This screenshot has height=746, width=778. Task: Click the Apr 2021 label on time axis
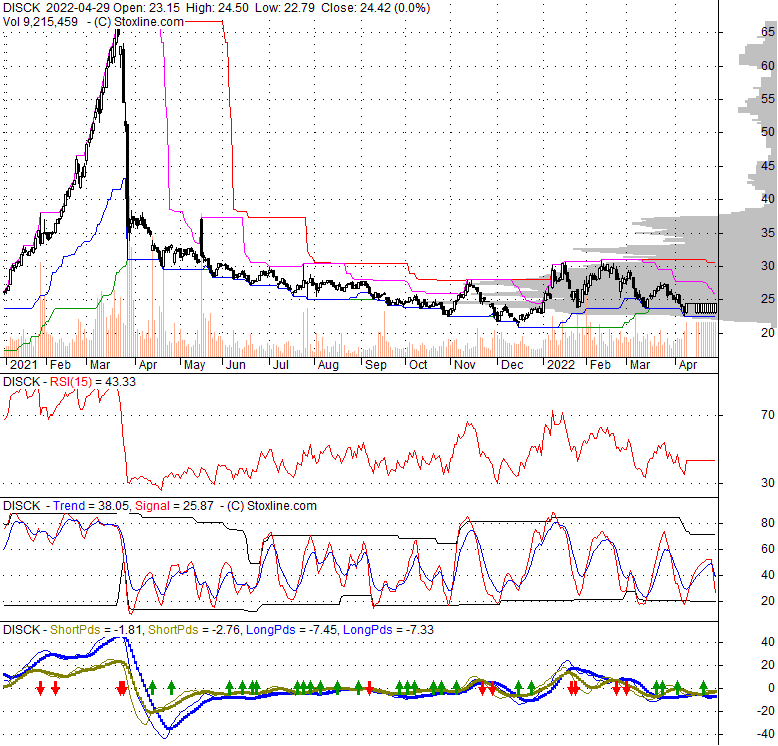(148, 365)
